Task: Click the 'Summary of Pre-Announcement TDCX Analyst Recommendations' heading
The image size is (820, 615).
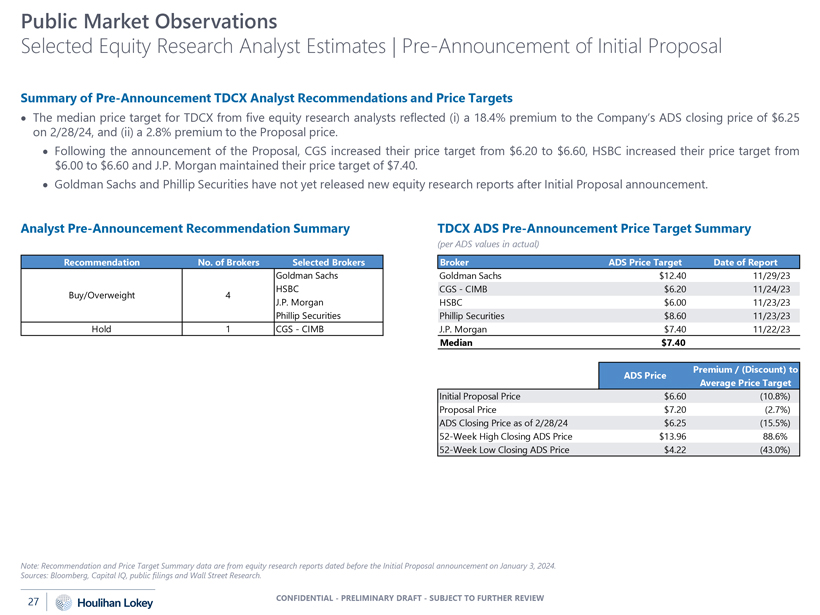Action: click(267, 98)
